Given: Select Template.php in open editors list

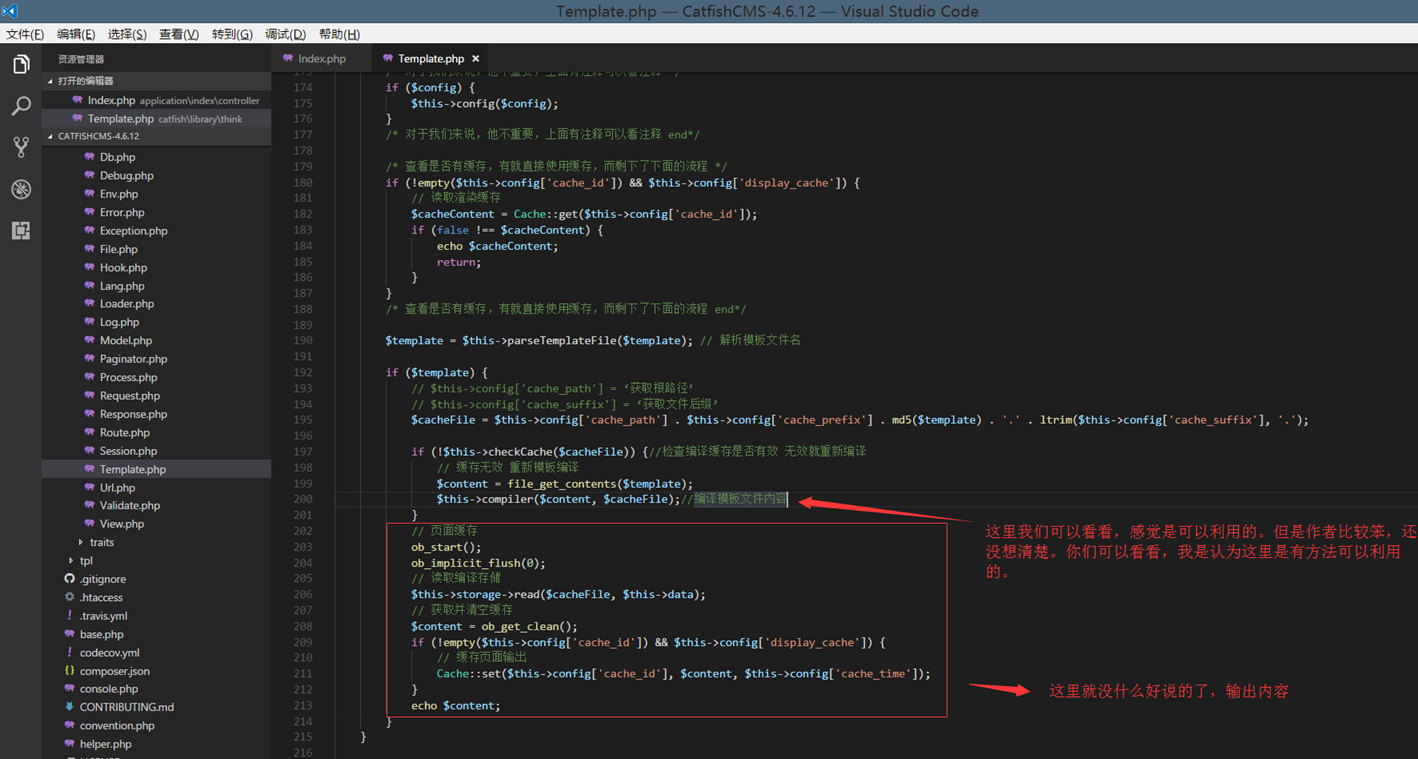Looking at the screenshot, I should 157,118.
